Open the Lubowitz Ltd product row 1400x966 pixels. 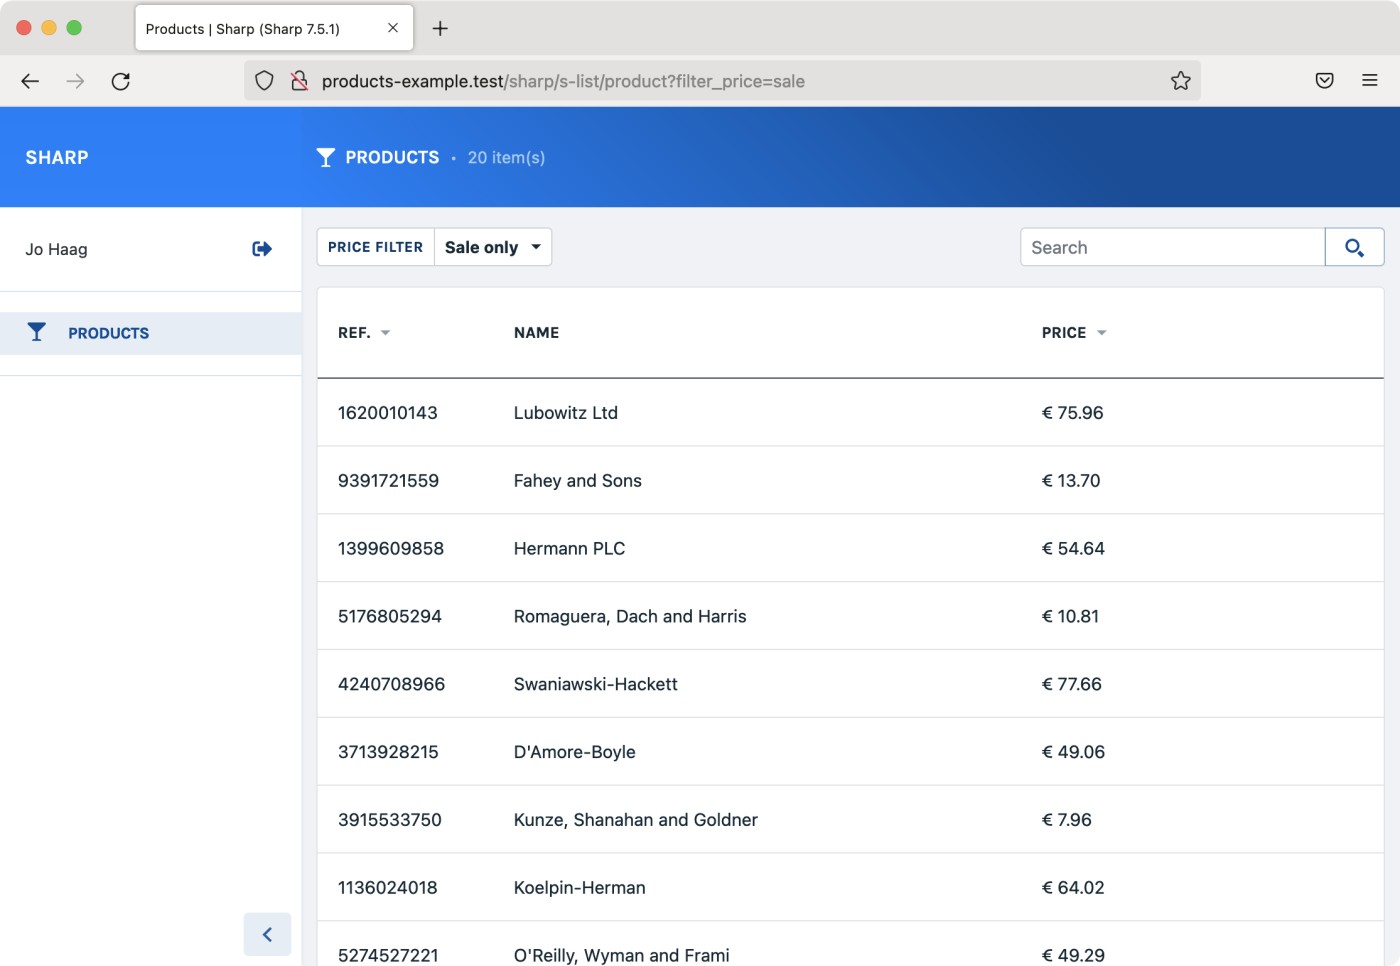click(x=565, y=413)
